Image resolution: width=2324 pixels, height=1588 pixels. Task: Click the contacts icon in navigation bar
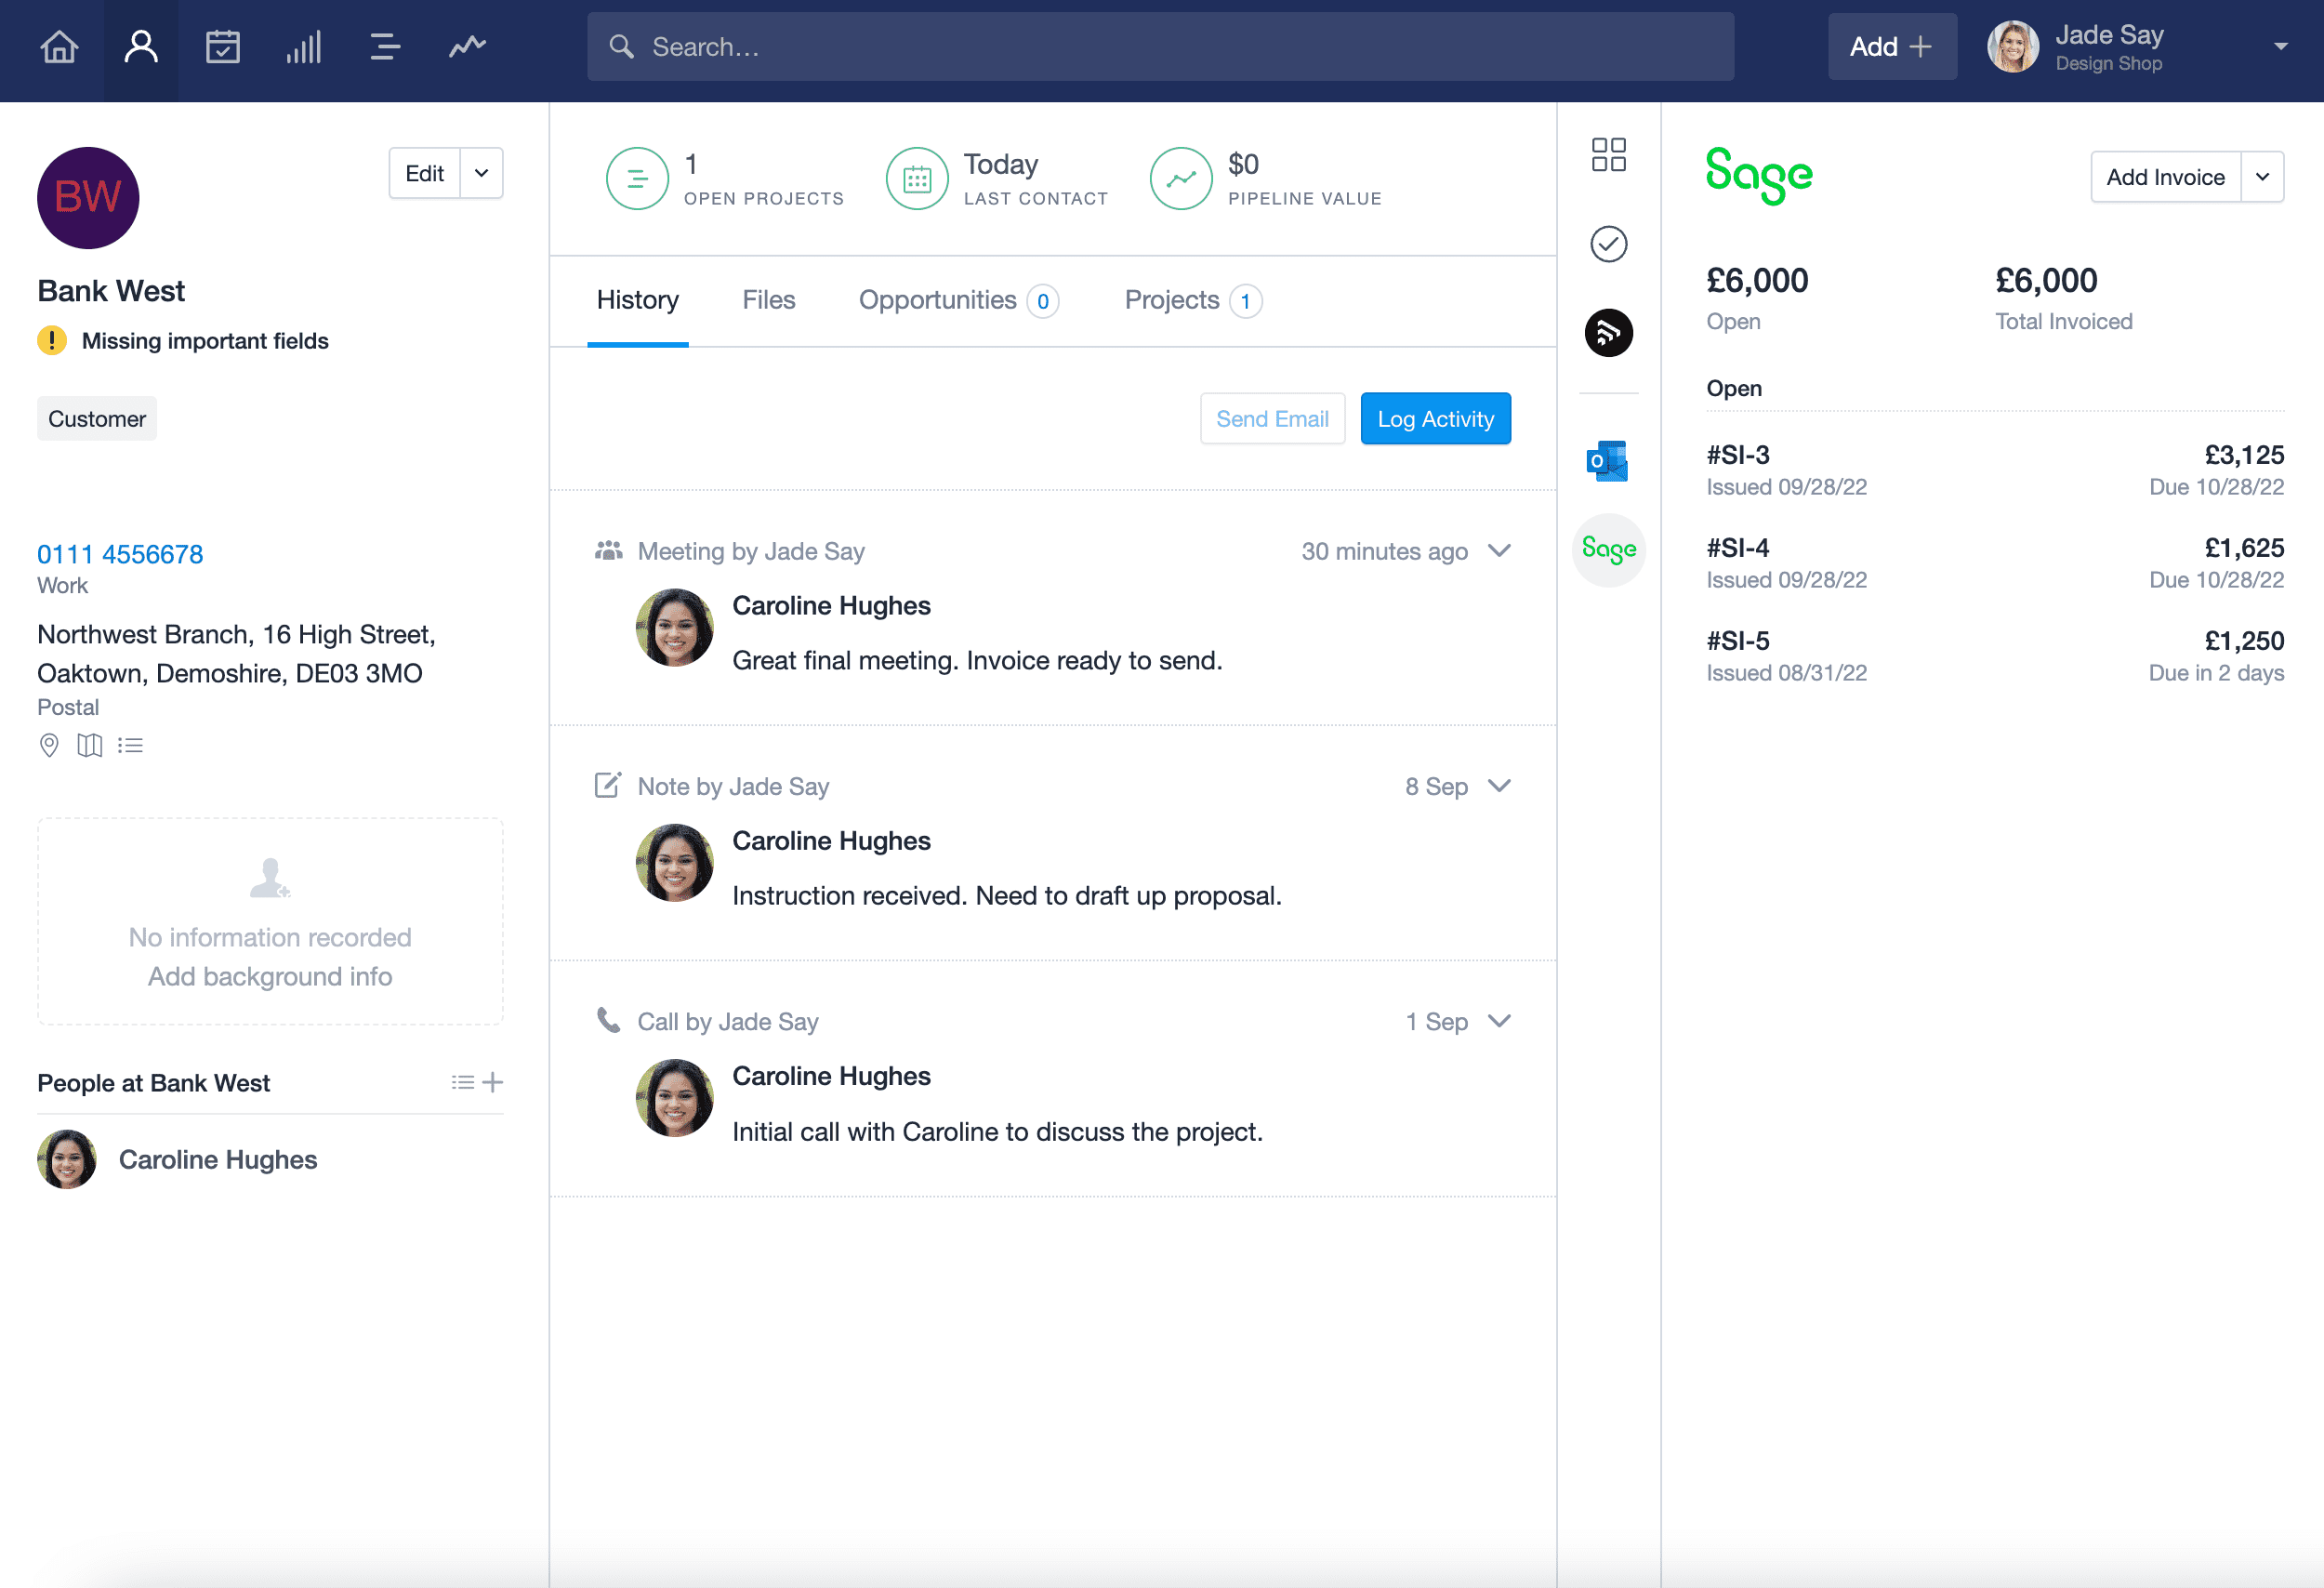click(x=141, y=44)
